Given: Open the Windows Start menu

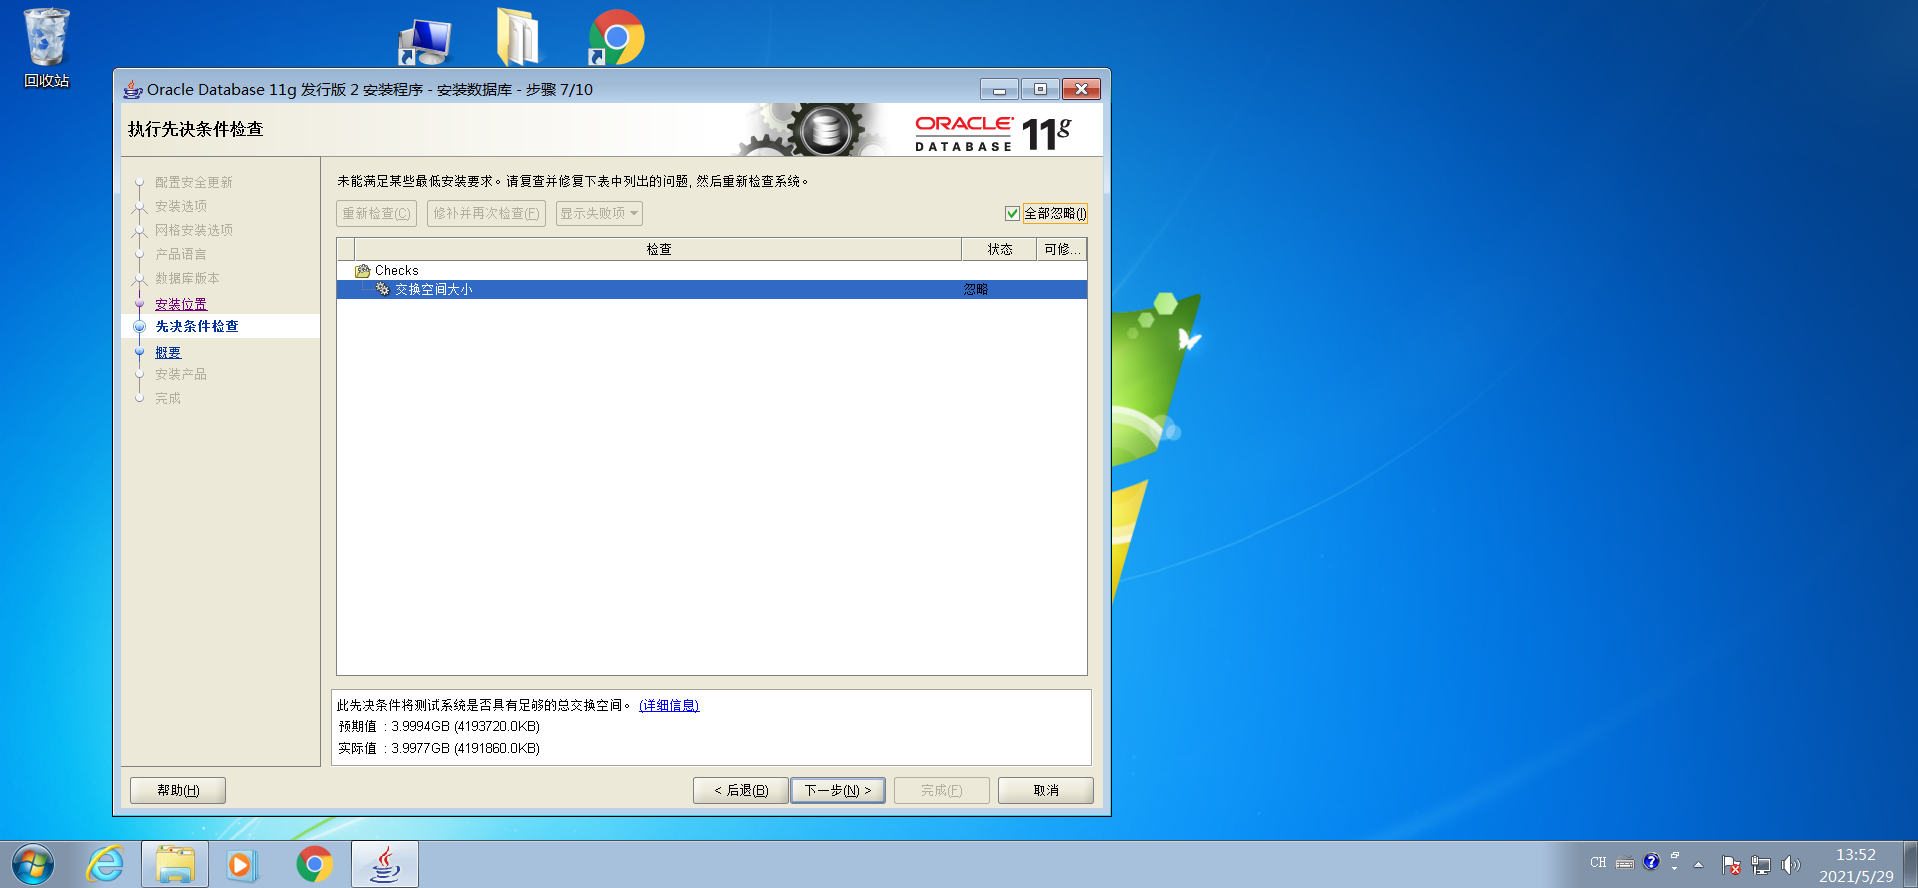Looking at the screenshot, I should pos(33,864).
